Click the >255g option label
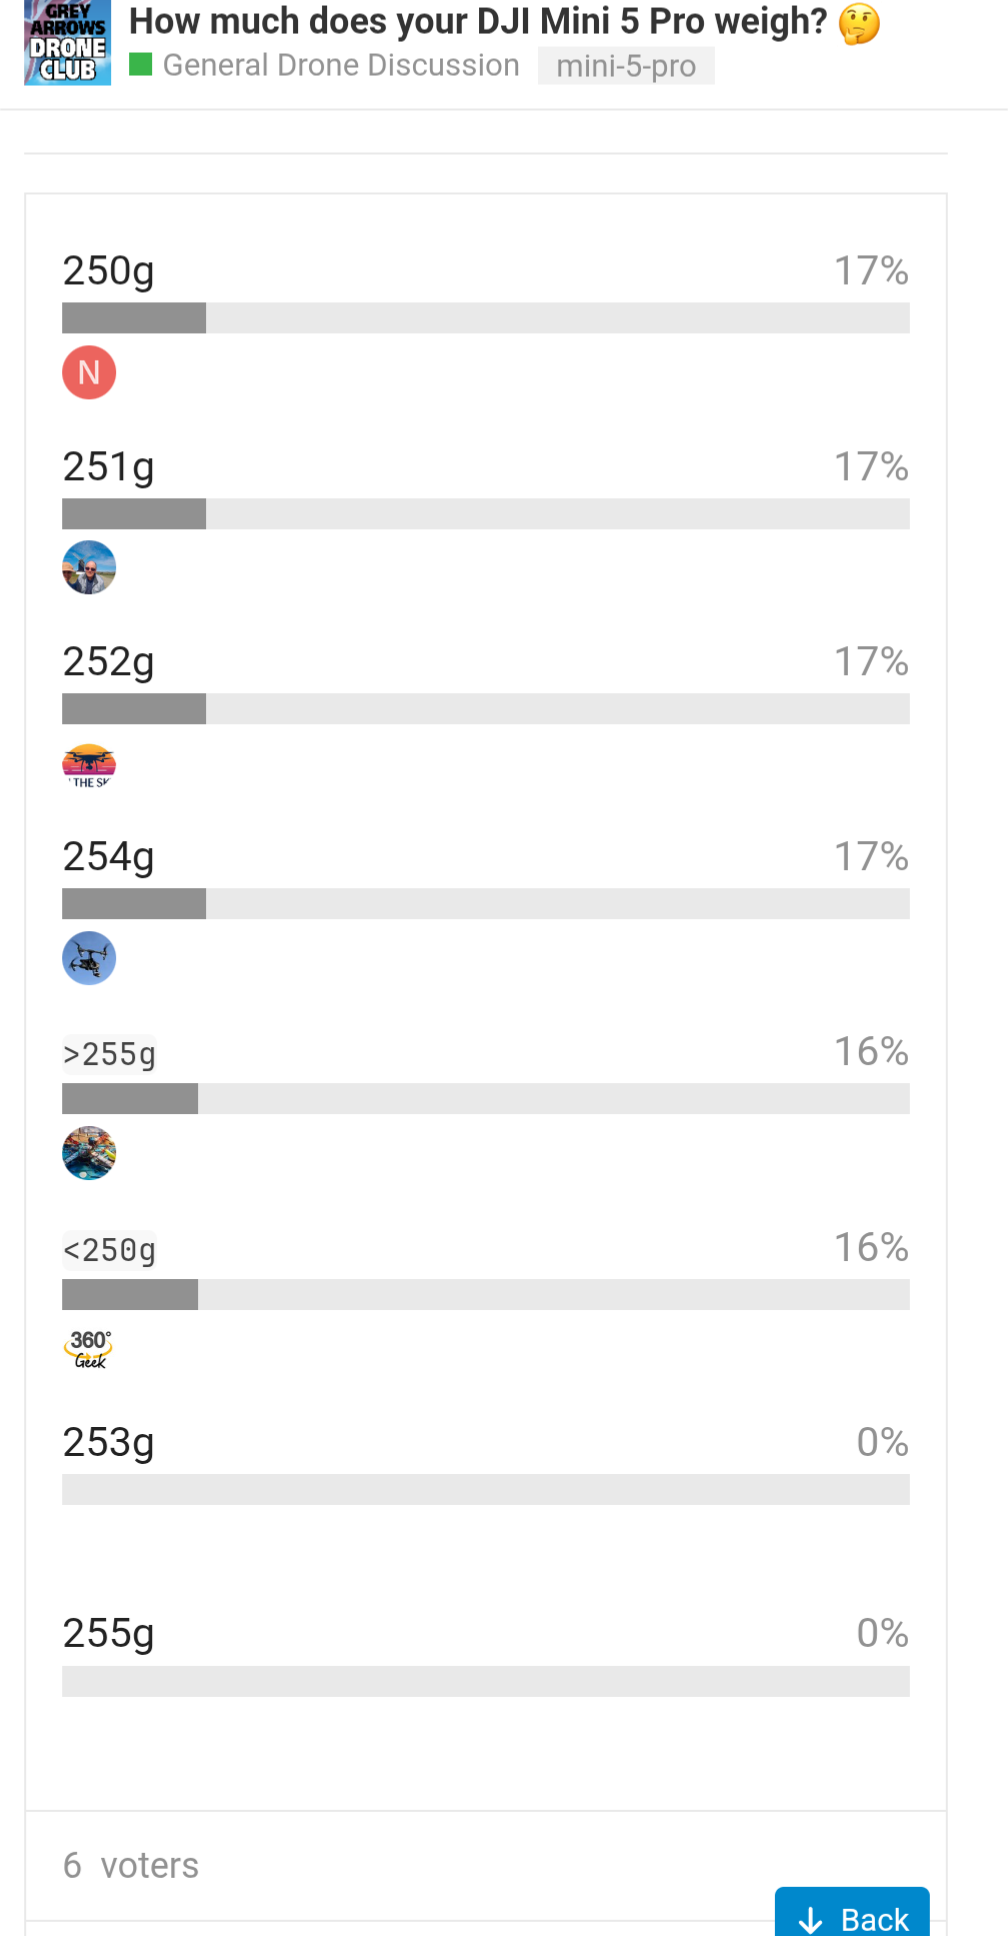This screenshot has width=1008, height=1936. pyautogui.click(x=109, y=1054)
